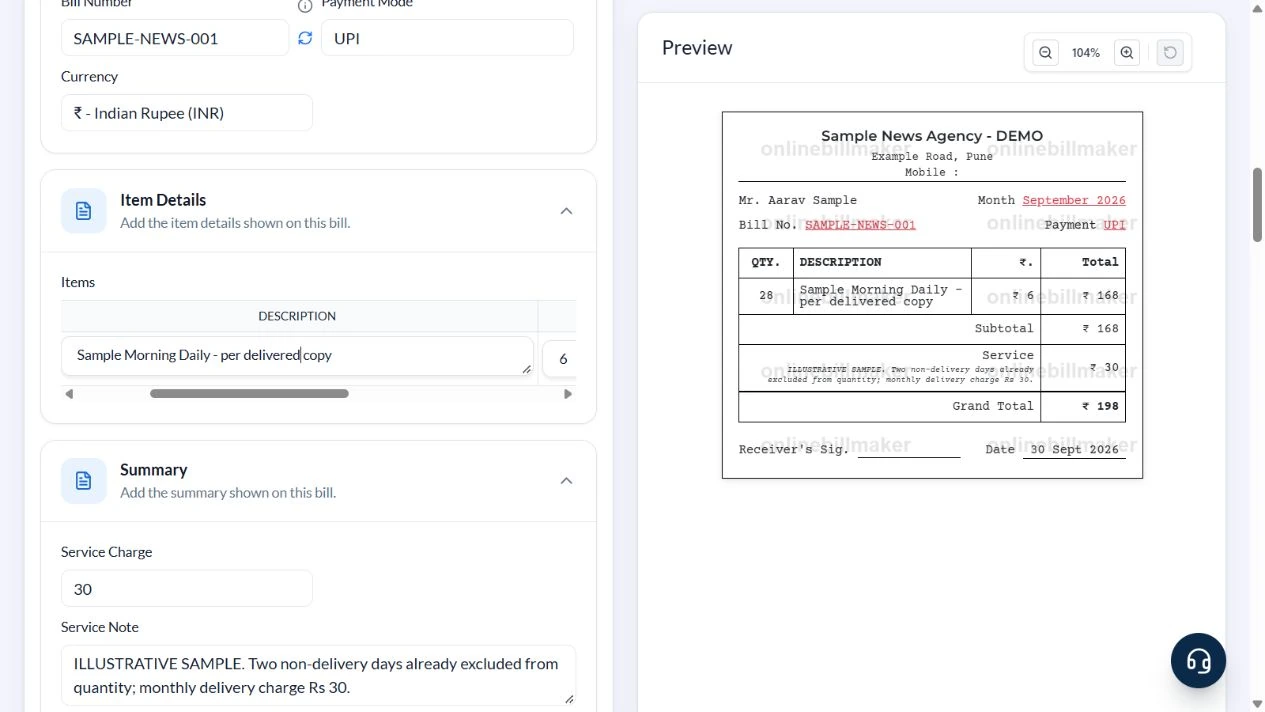The image size is (1265, 712).
Task: Click the Payment Mode info icon
Action: 305,6
